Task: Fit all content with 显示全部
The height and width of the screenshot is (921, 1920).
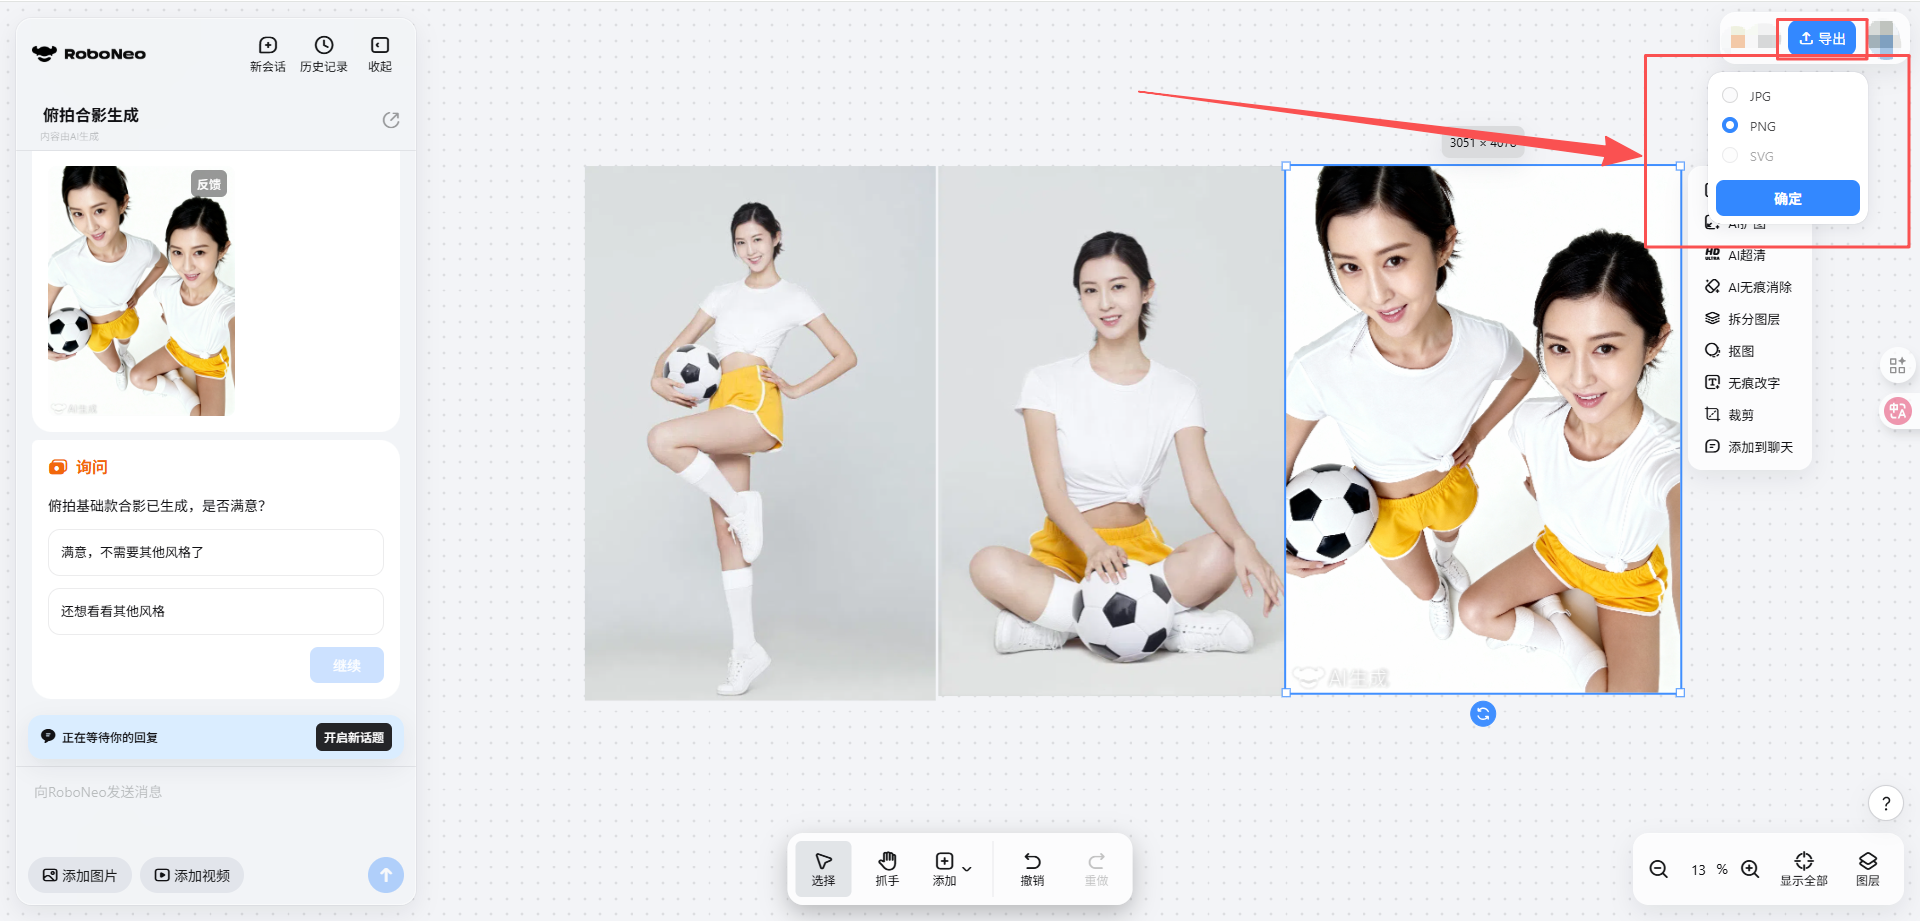Action: (1803, 868)
